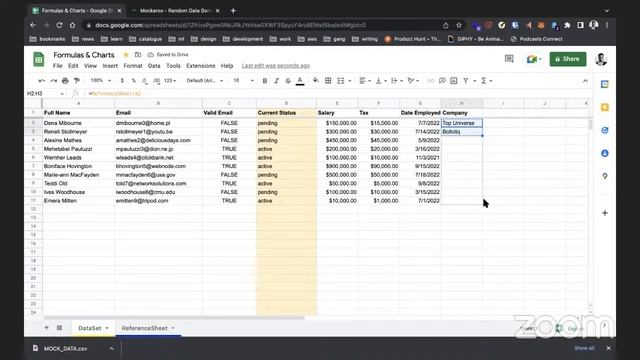Click 'Show all' downloads link
Viewport: 640px width, 360px height.
(x=584, y=348)
